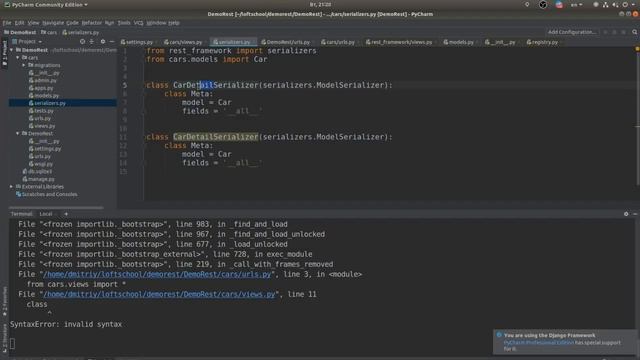
Task: Expand External Libraries node
Action: 11,187
